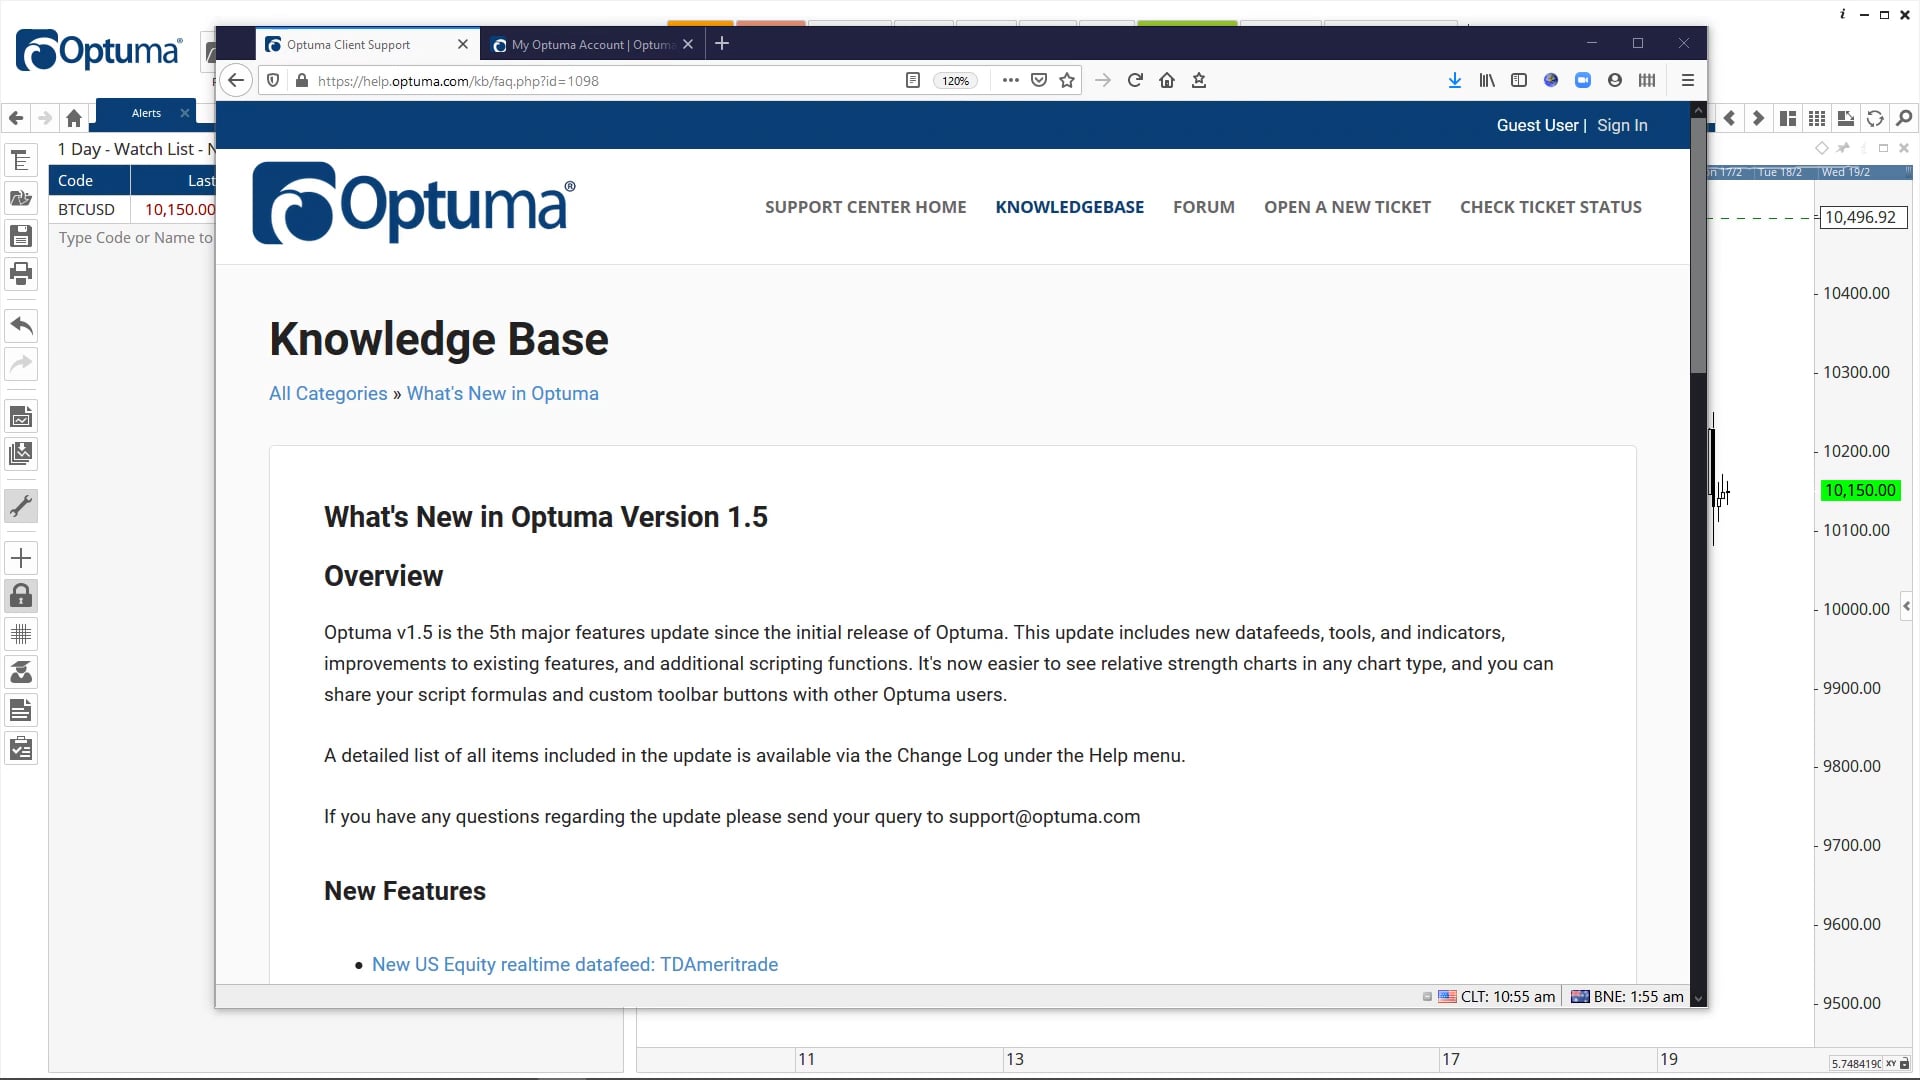Click OPEN A NEW TICKET link
Viewport: 1920px width, 1080px height.
click(1347, 207)
